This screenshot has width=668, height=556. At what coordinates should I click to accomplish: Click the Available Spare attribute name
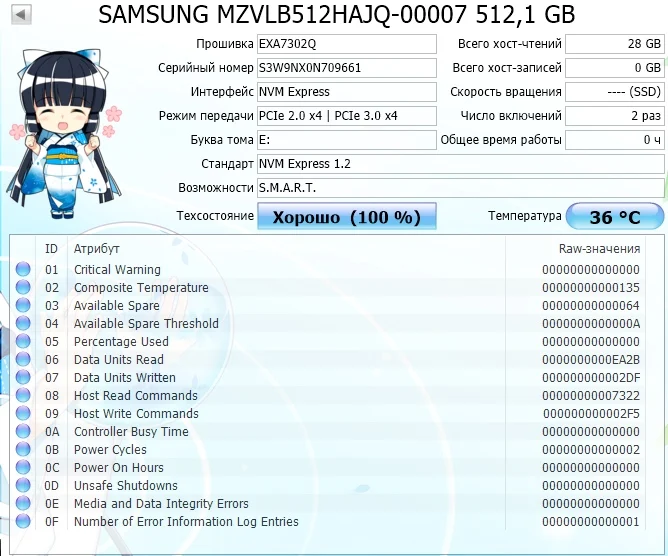point(116,305)
